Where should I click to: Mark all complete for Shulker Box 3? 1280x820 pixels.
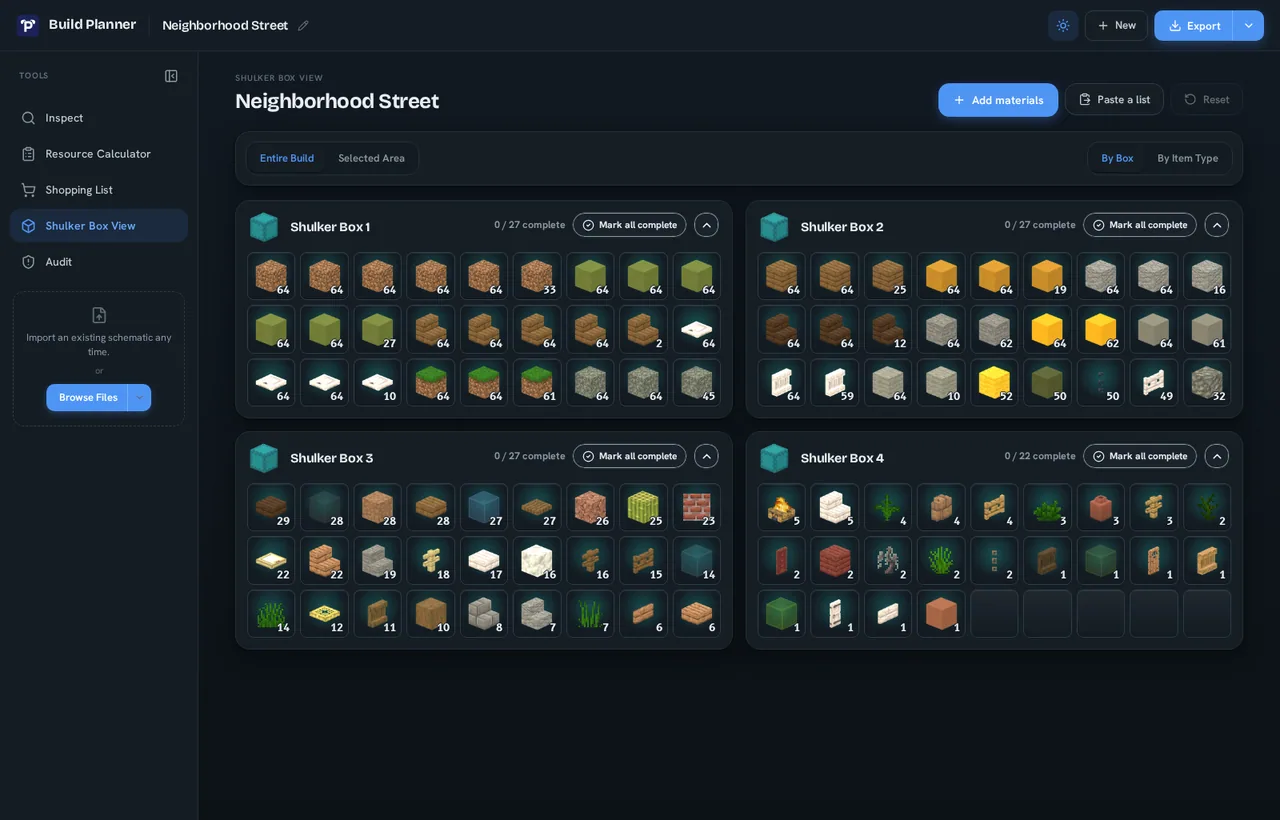[x=630, y=456]
